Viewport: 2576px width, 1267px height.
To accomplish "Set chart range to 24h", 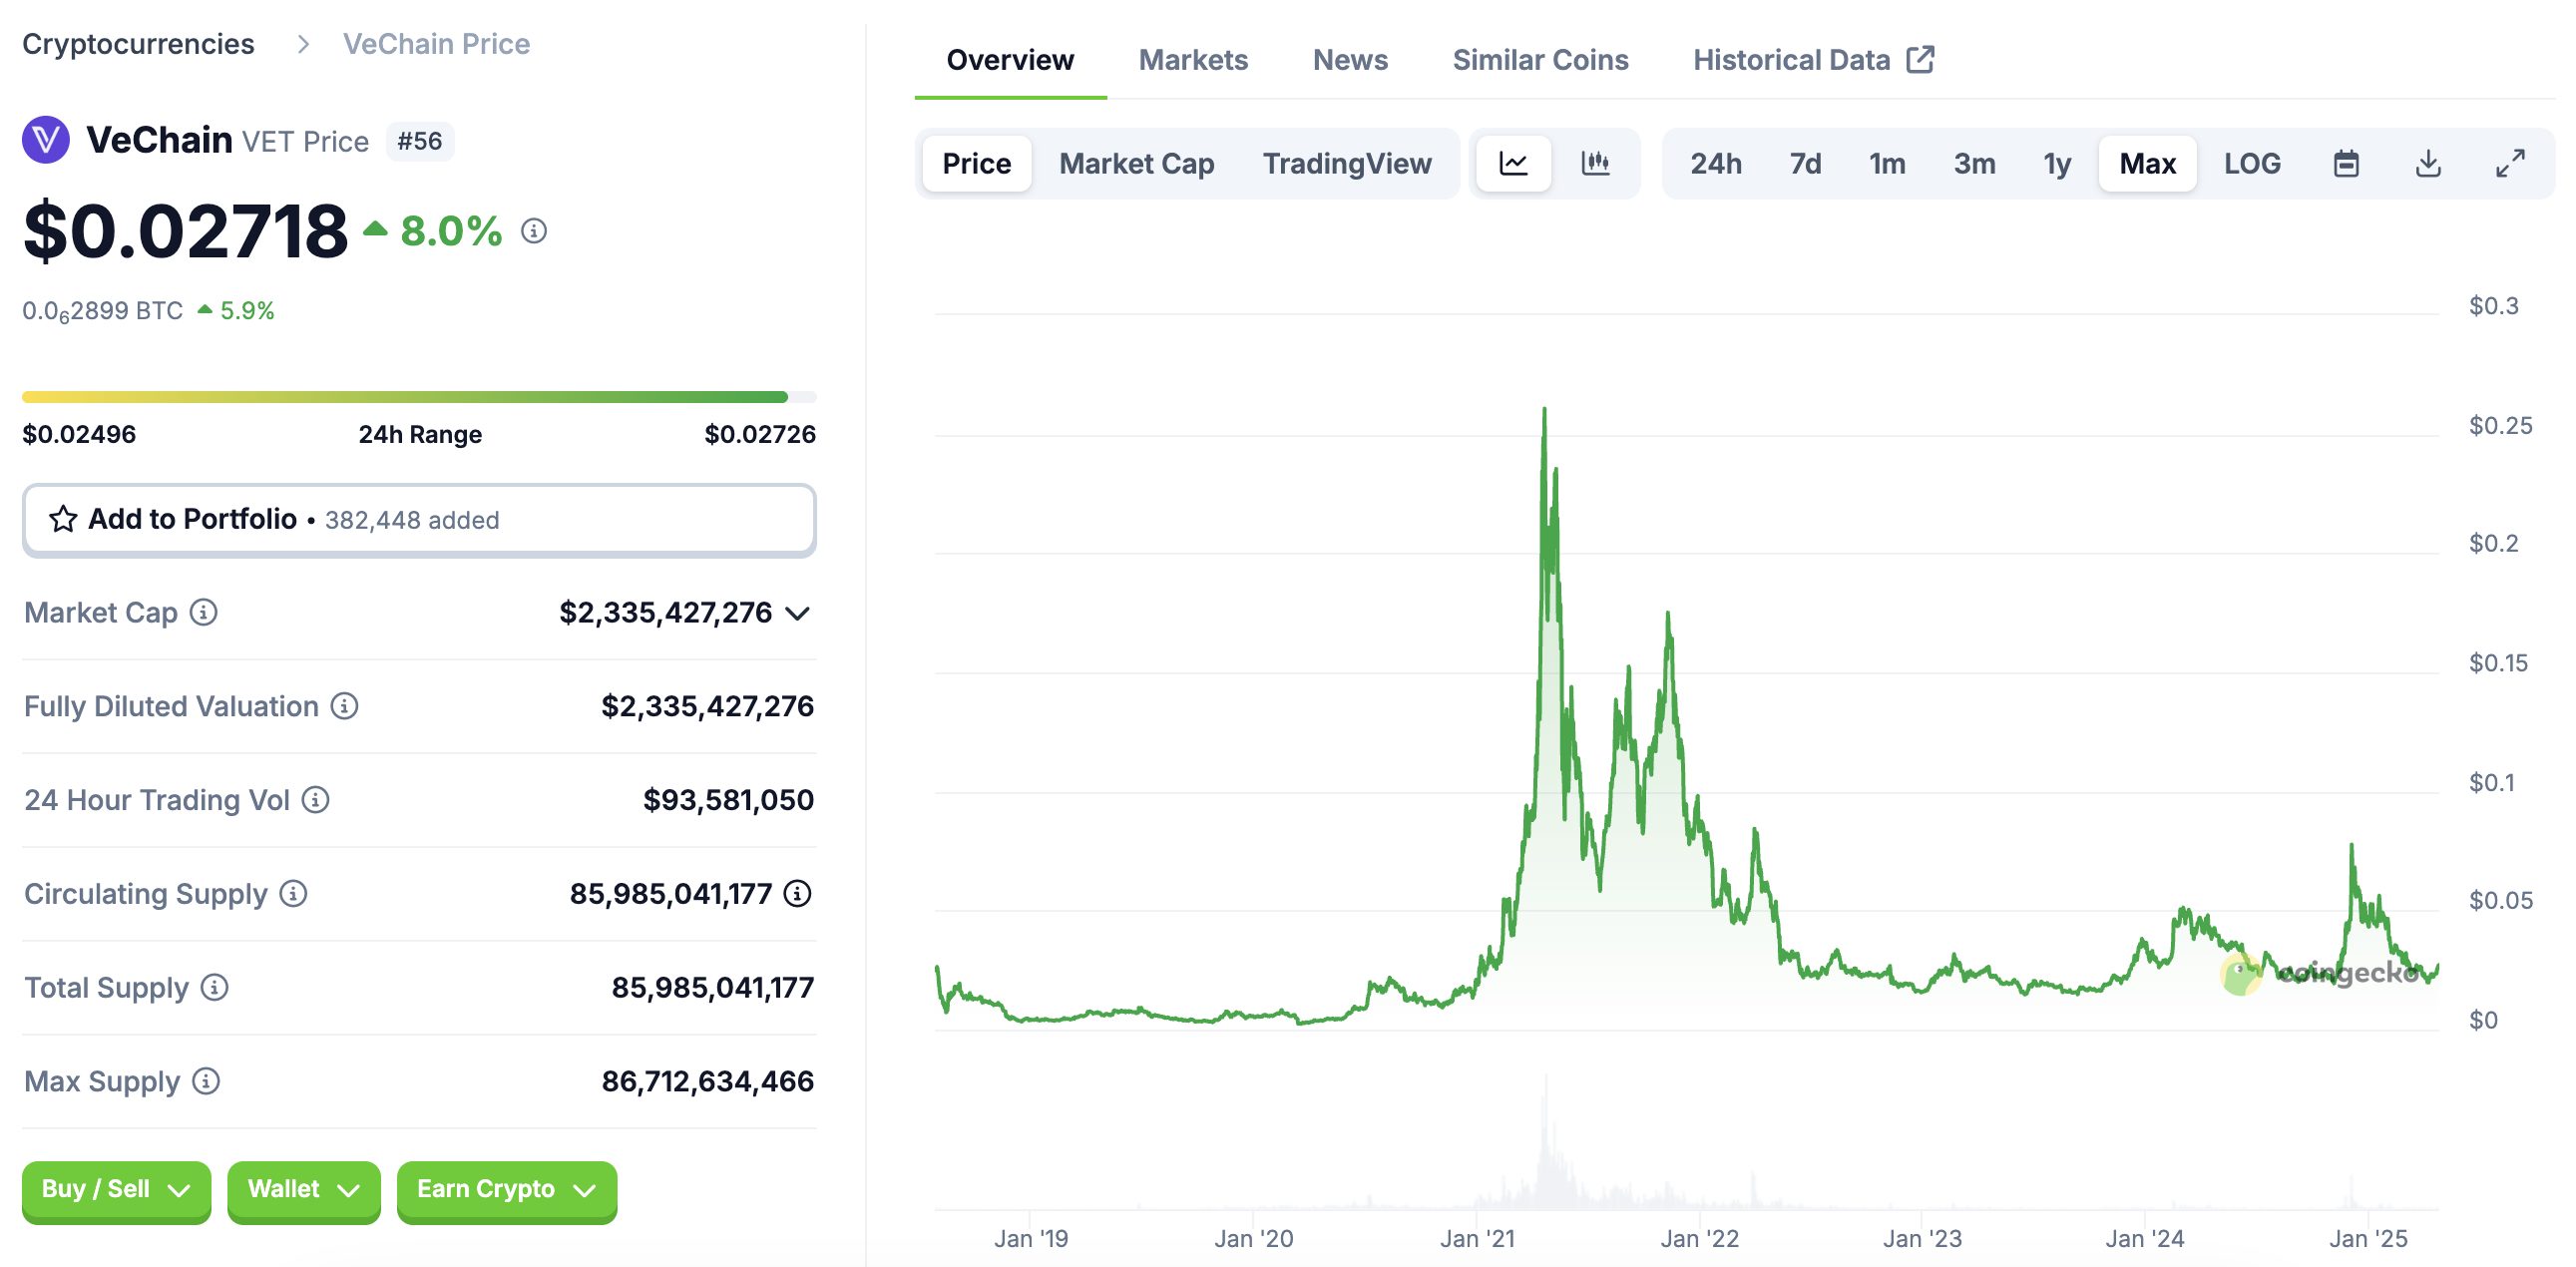I will pyautogui.click(x=1715, y=163).
